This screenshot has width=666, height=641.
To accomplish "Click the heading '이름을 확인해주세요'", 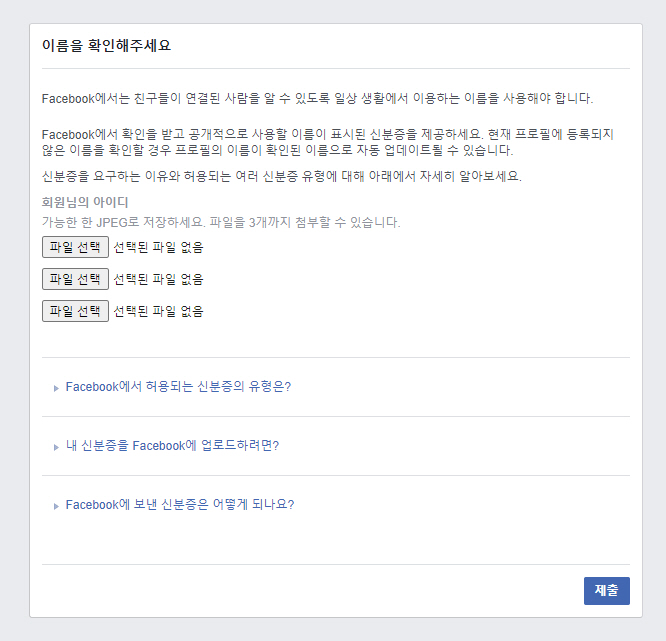I will (x=106, y=45).
